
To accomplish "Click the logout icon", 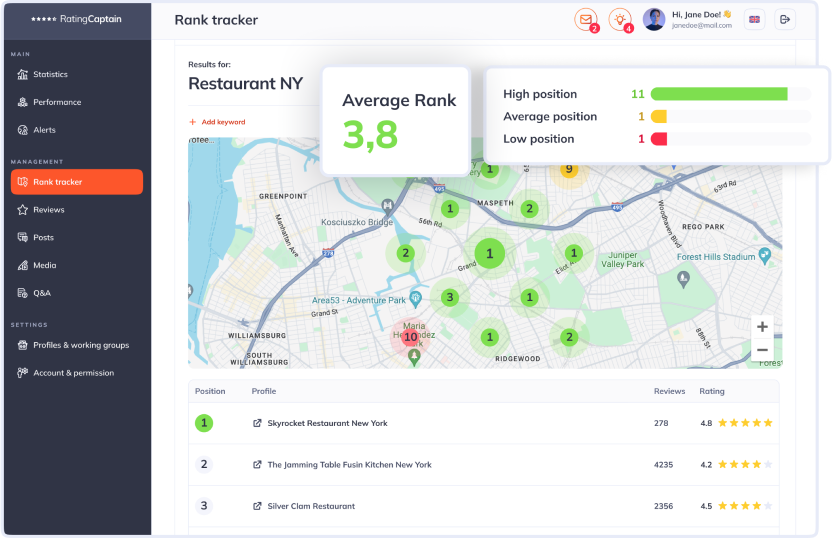I will click(785, 20).
